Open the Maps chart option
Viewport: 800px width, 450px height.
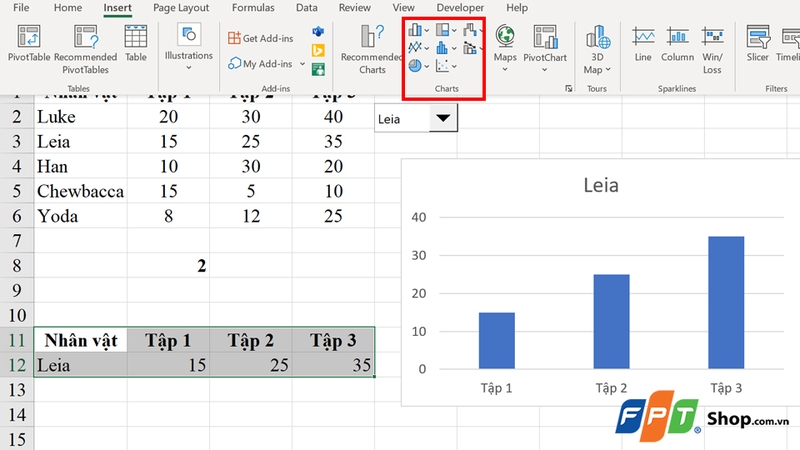(505, 48)
